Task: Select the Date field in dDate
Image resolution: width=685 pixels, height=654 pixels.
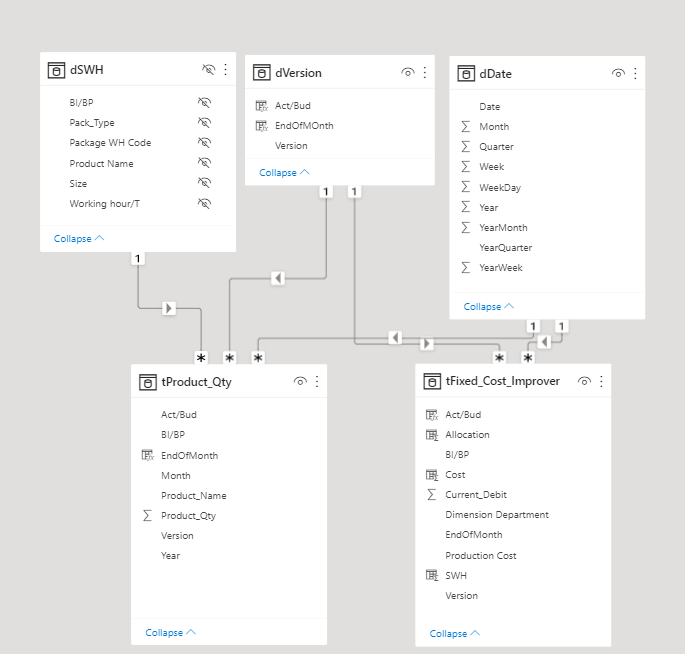Action: coord(490,107)
